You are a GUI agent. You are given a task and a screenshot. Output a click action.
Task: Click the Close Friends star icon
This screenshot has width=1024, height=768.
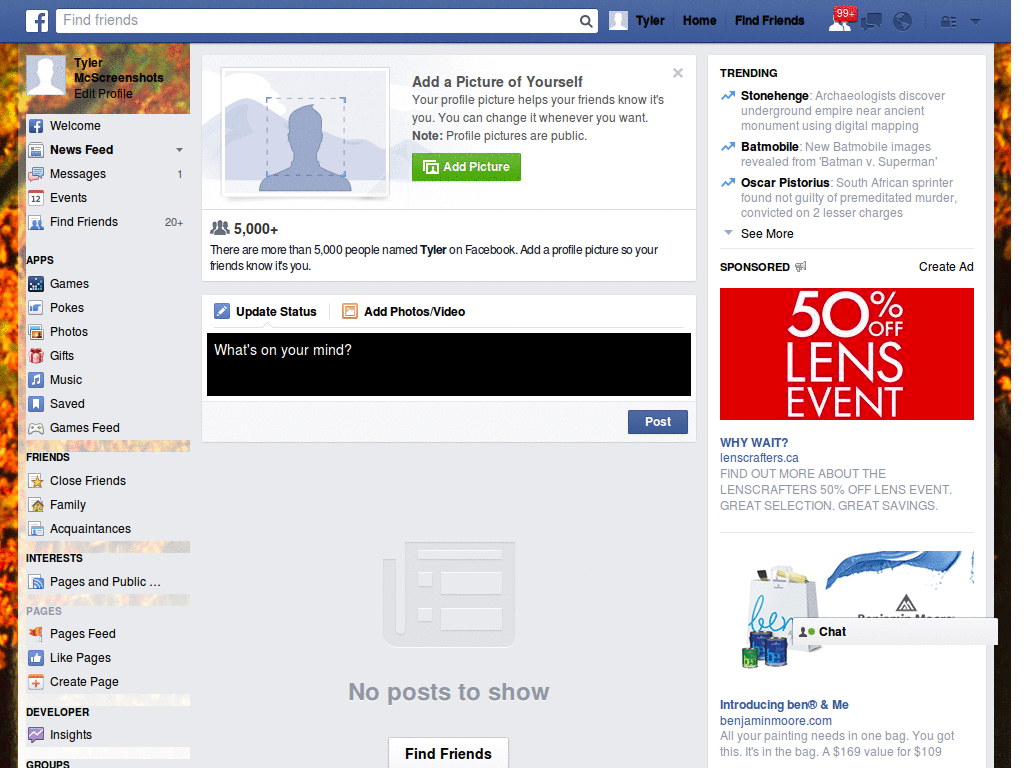coord(36,481)
